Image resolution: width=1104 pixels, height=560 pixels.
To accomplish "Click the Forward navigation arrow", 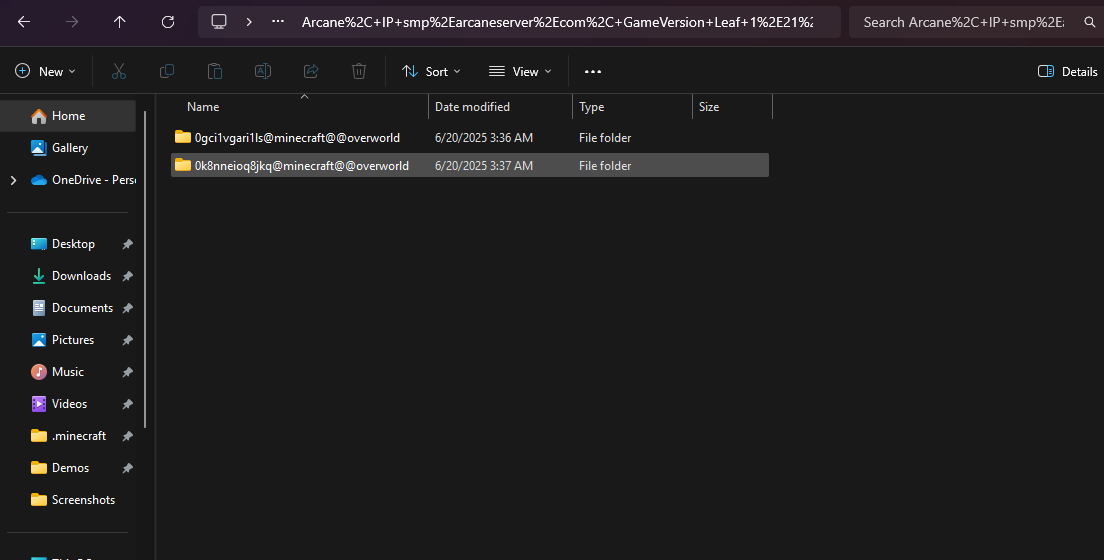I will pos(72,22).
